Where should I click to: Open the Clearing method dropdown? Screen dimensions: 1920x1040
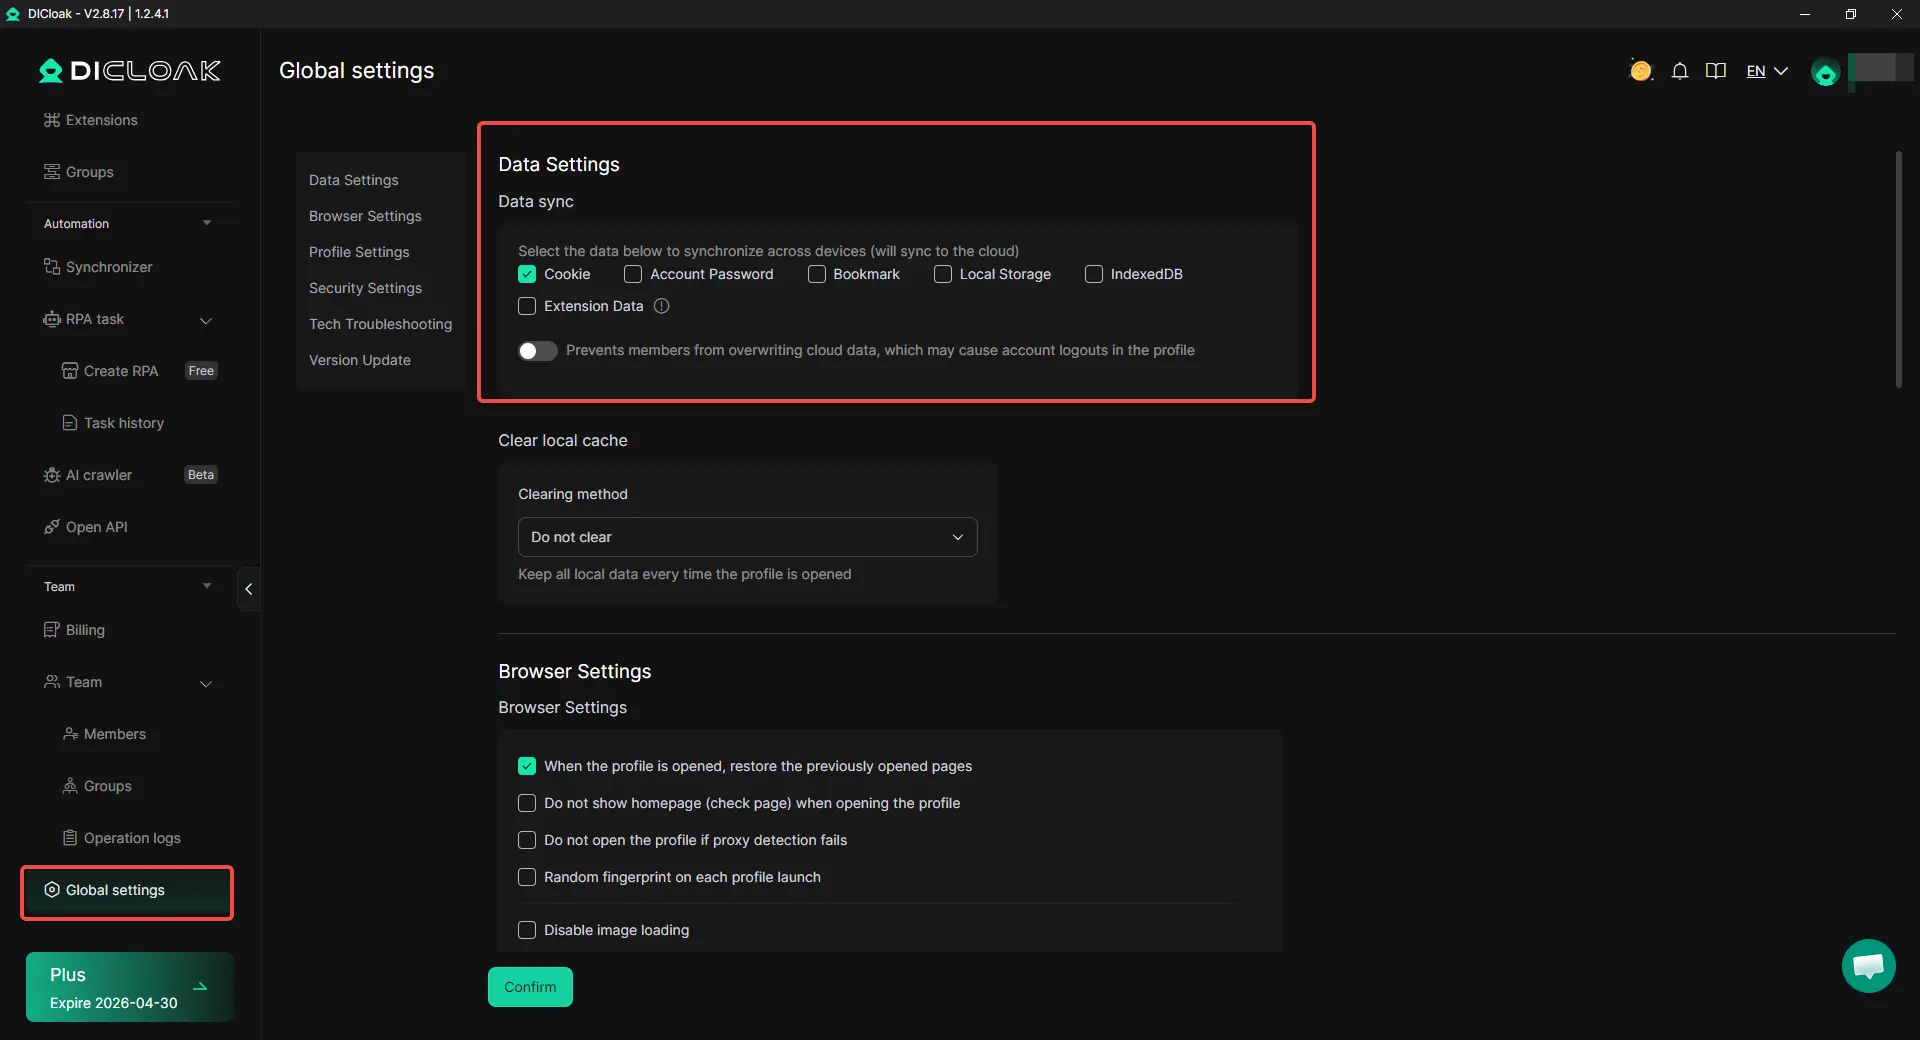coord(747,537)
